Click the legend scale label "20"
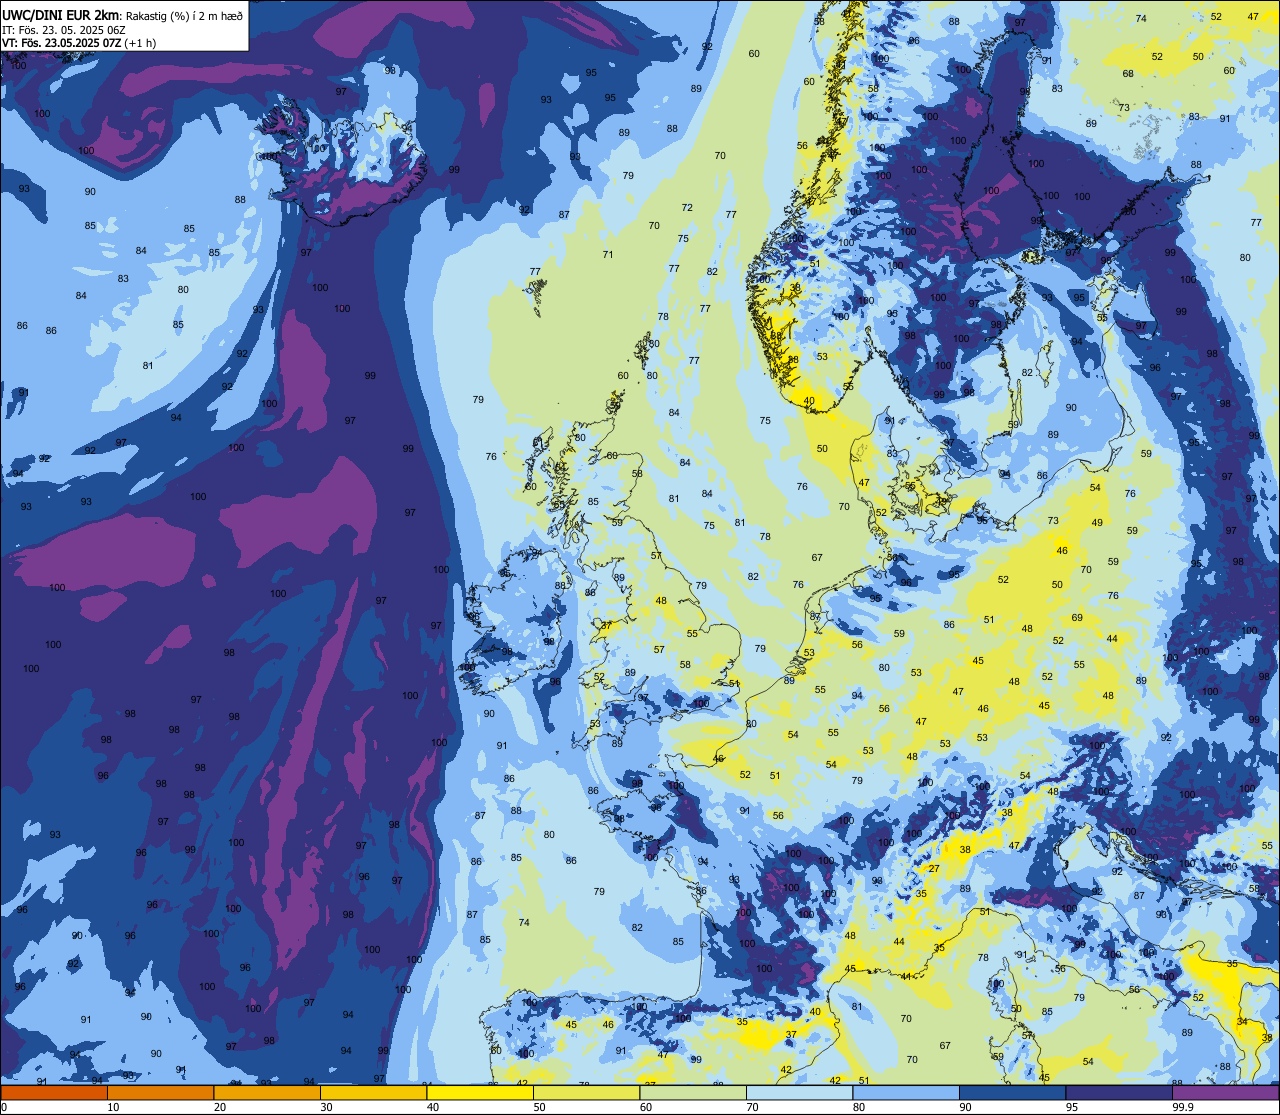The image size is (1280, 1115). [x=220, y=1107]
